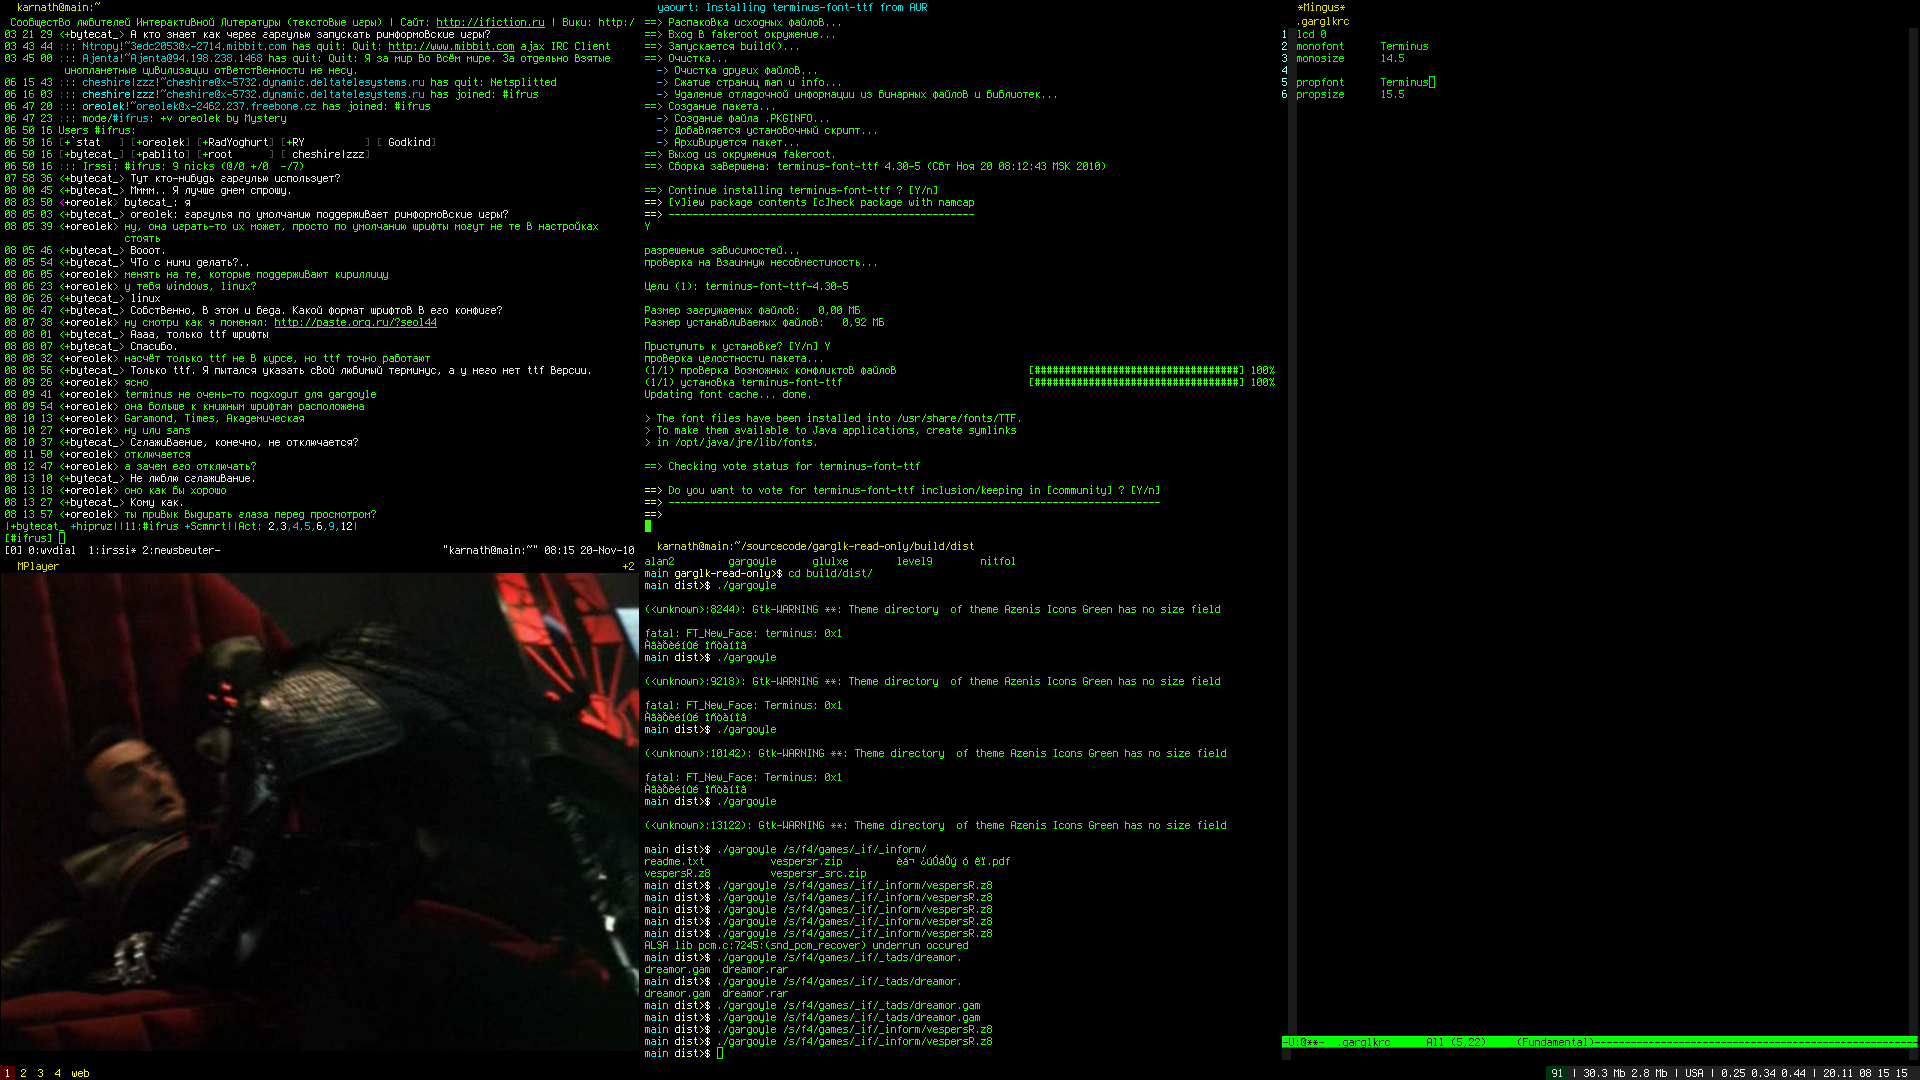Select active workspace tag 1
This screenshot has width=1920, height=1080.
6,1073
